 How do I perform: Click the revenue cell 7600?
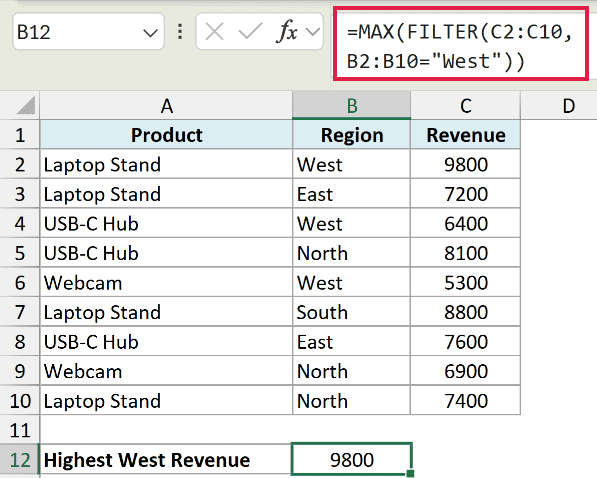(x=465, y=341)
